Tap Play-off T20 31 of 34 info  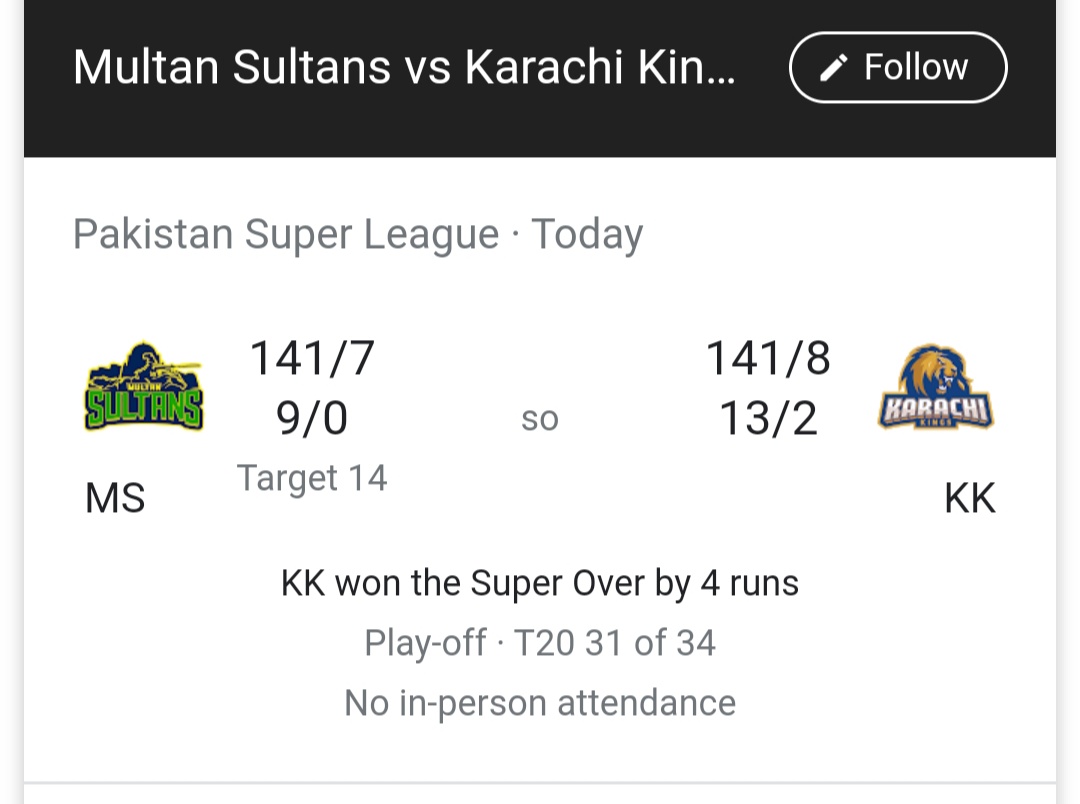(540, 643)
